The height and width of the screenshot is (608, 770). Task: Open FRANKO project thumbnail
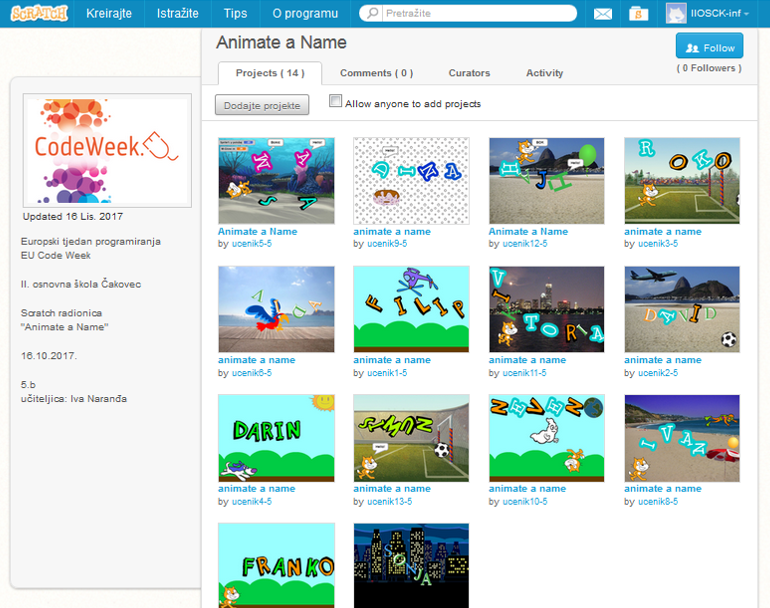pos(276,566)
